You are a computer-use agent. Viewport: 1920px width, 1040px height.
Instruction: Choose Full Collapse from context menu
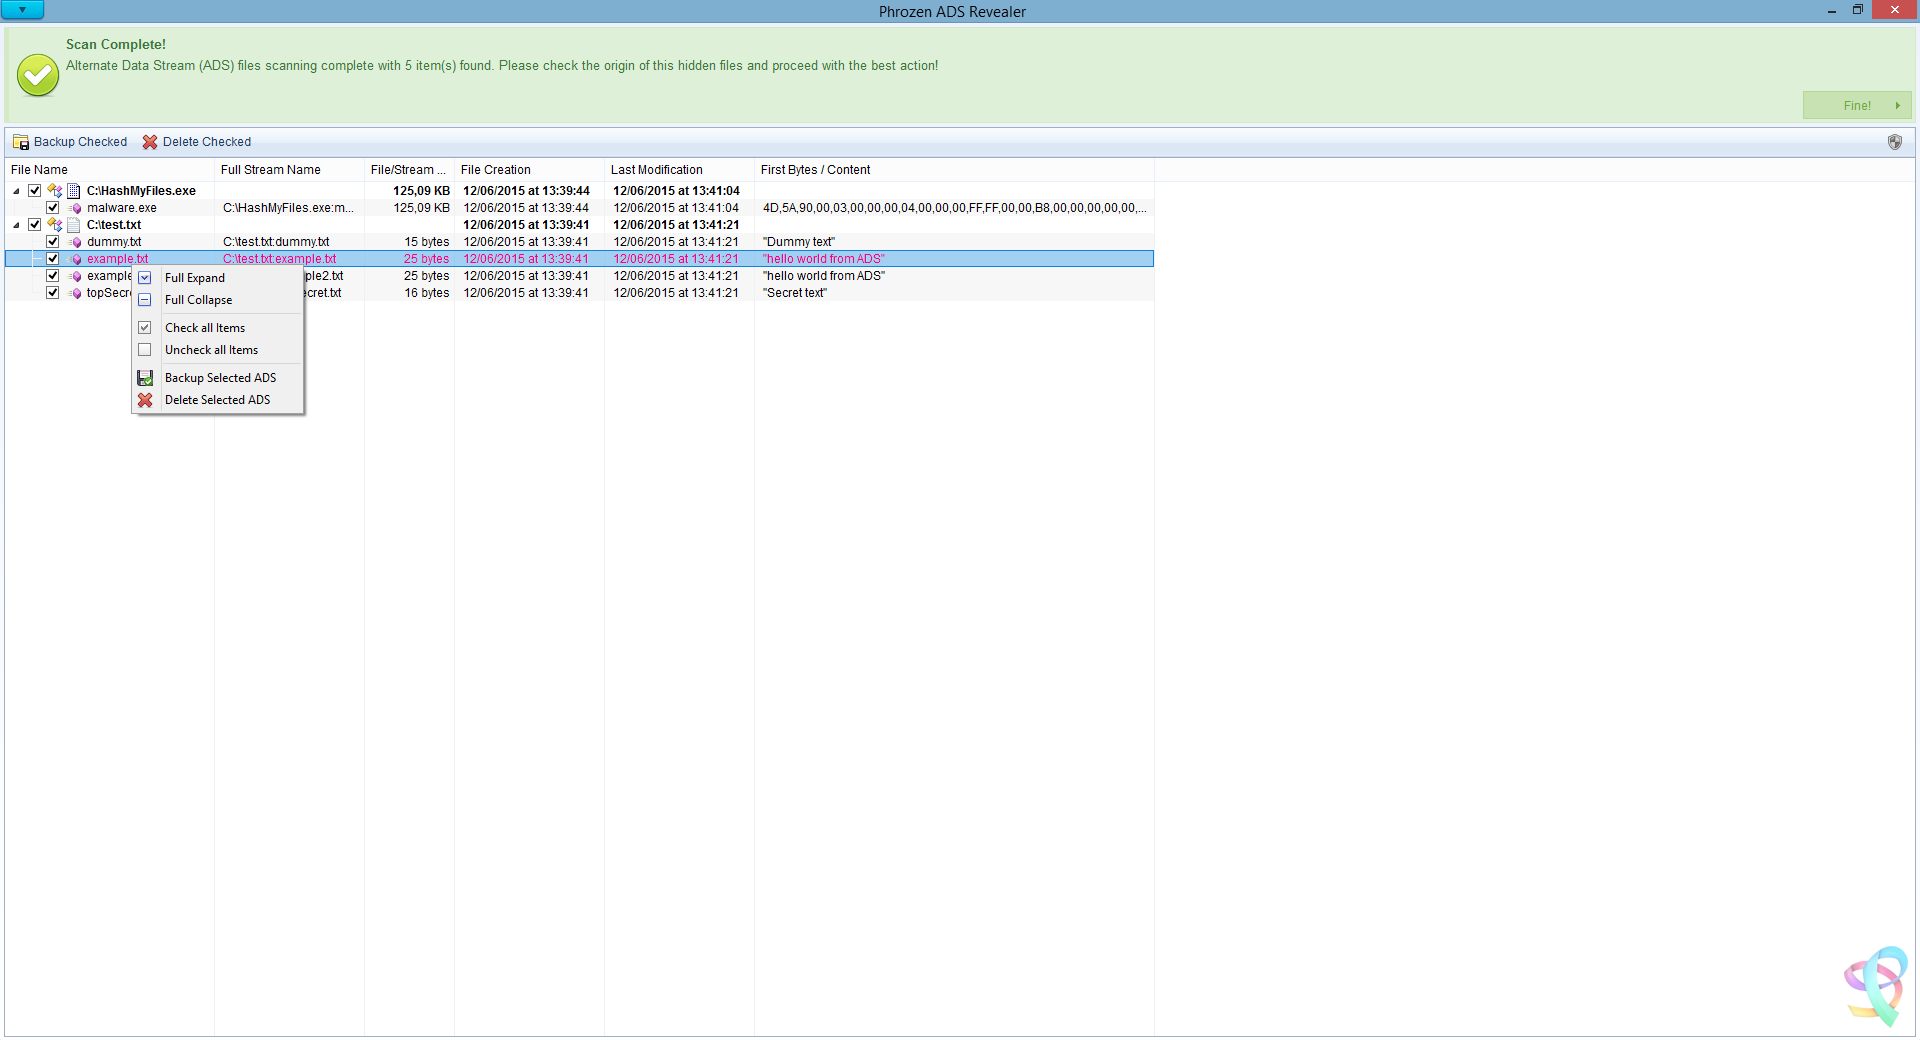point(218,300)
